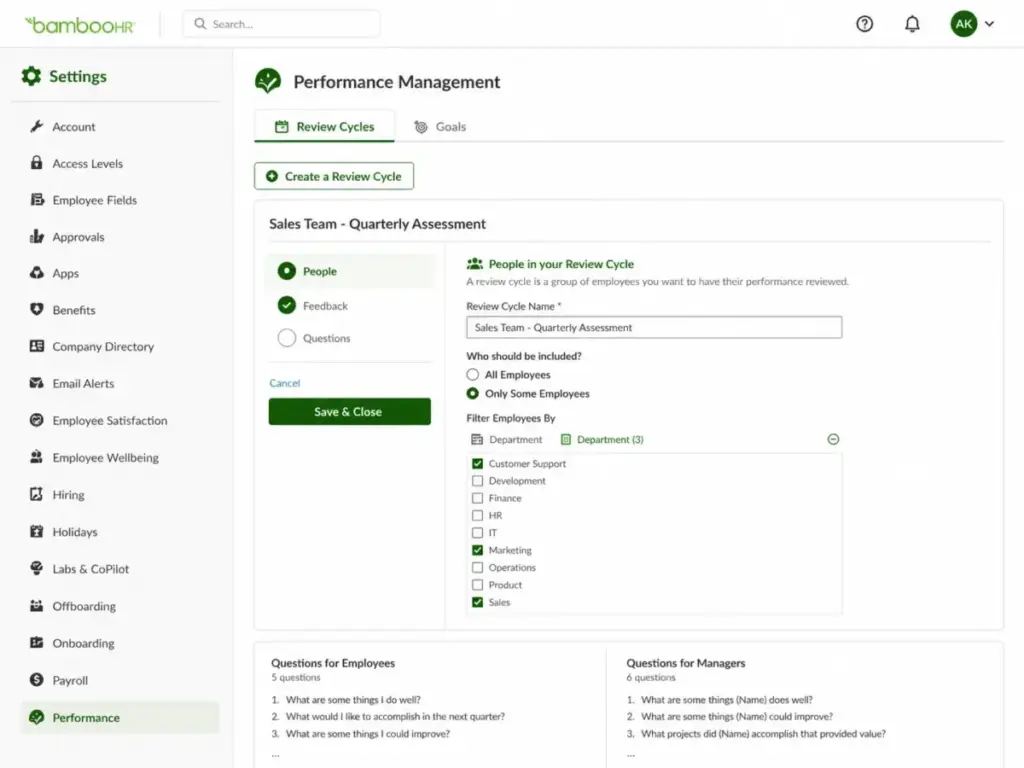Screen dimensions: 1024x768
Task: Click Save & Close
Action: tap(349, 411)
